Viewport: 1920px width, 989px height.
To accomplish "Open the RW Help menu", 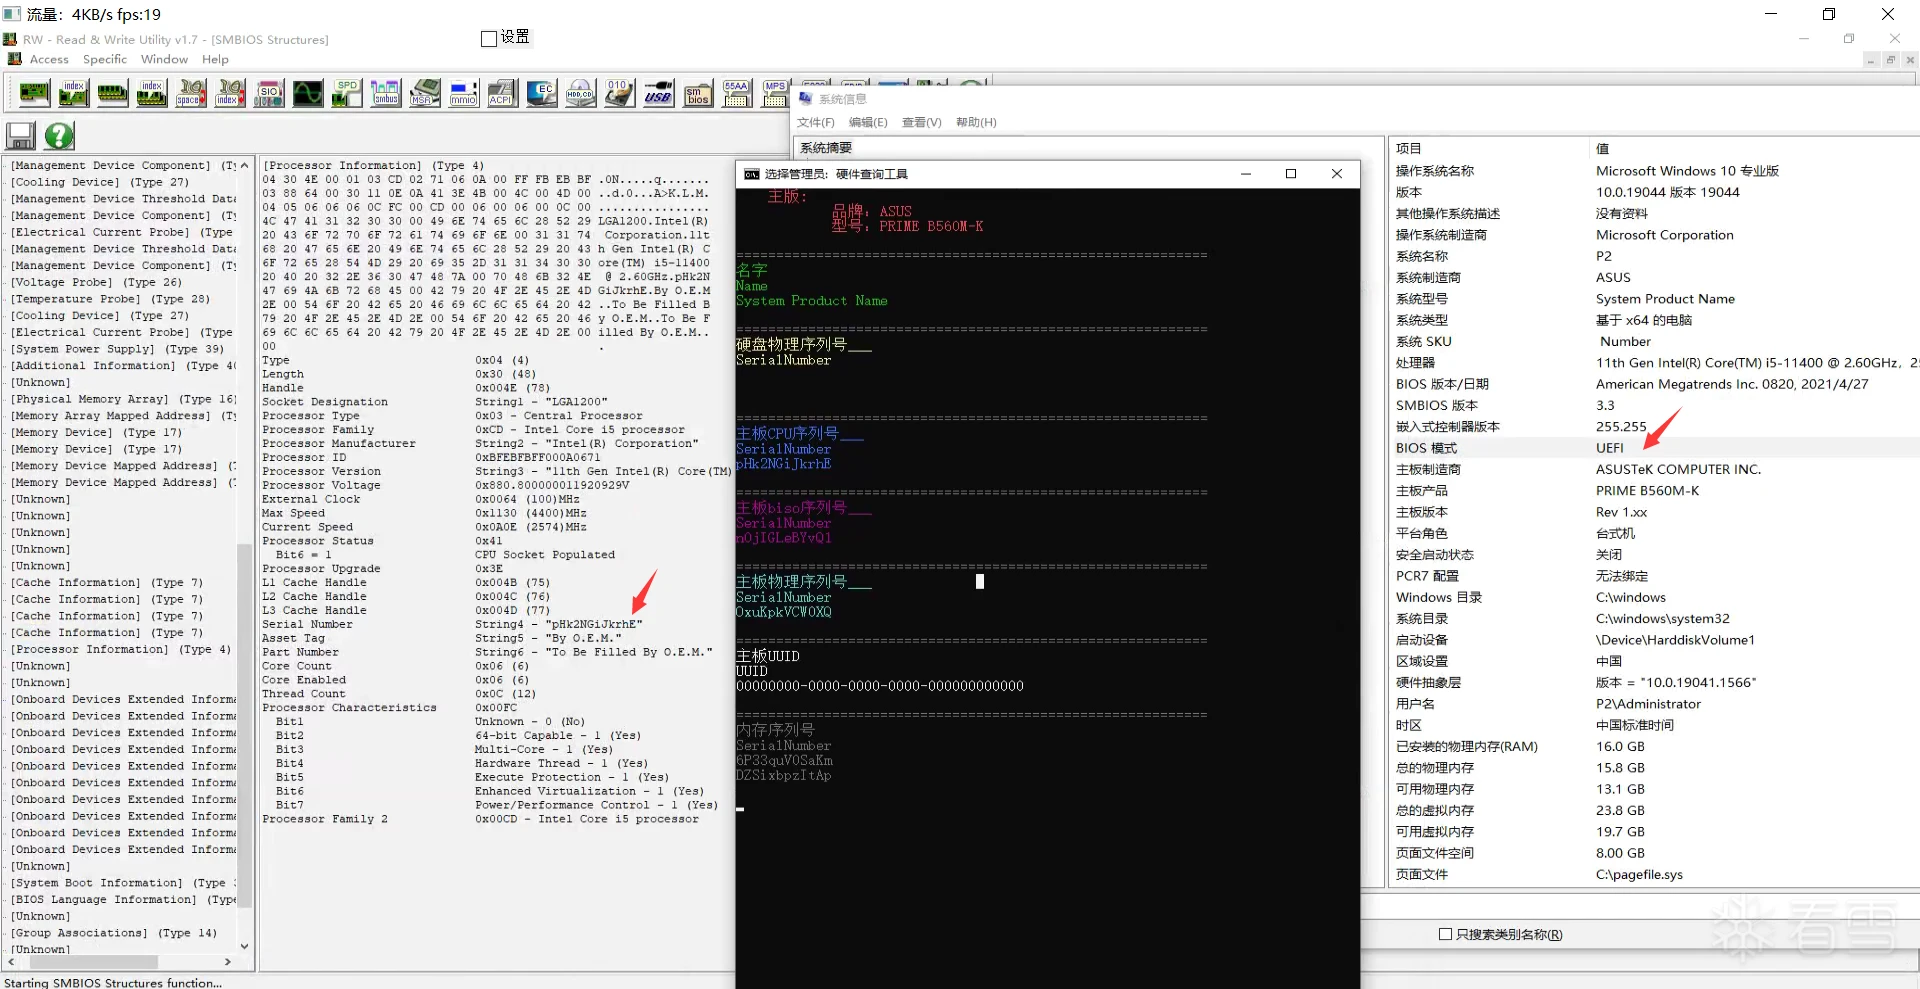I will click(x=215, y=59).
